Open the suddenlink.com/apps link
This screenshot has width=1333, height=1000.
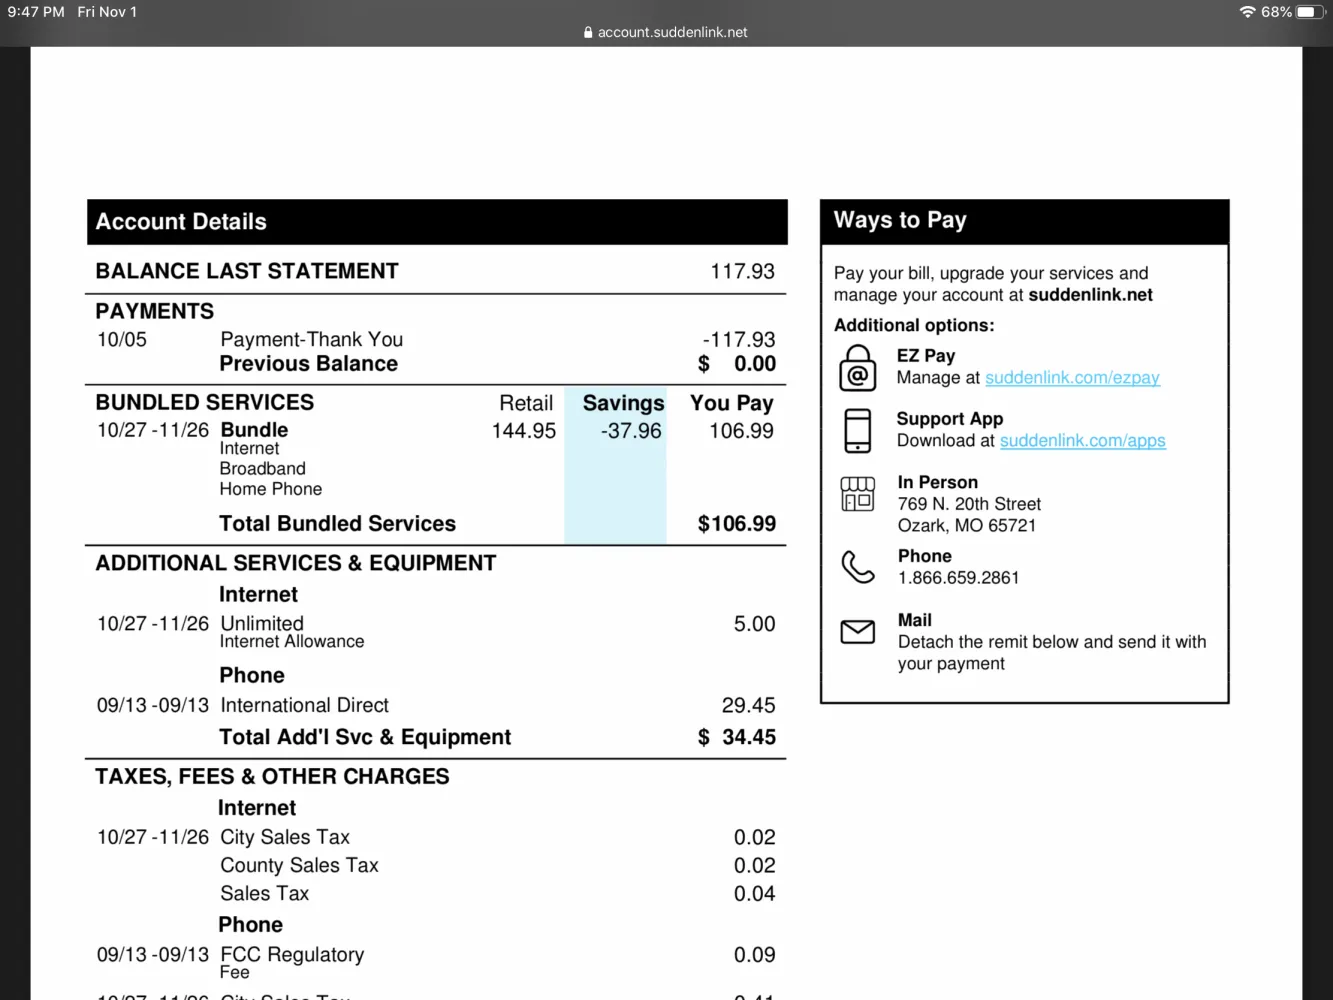pos(1083,441)
